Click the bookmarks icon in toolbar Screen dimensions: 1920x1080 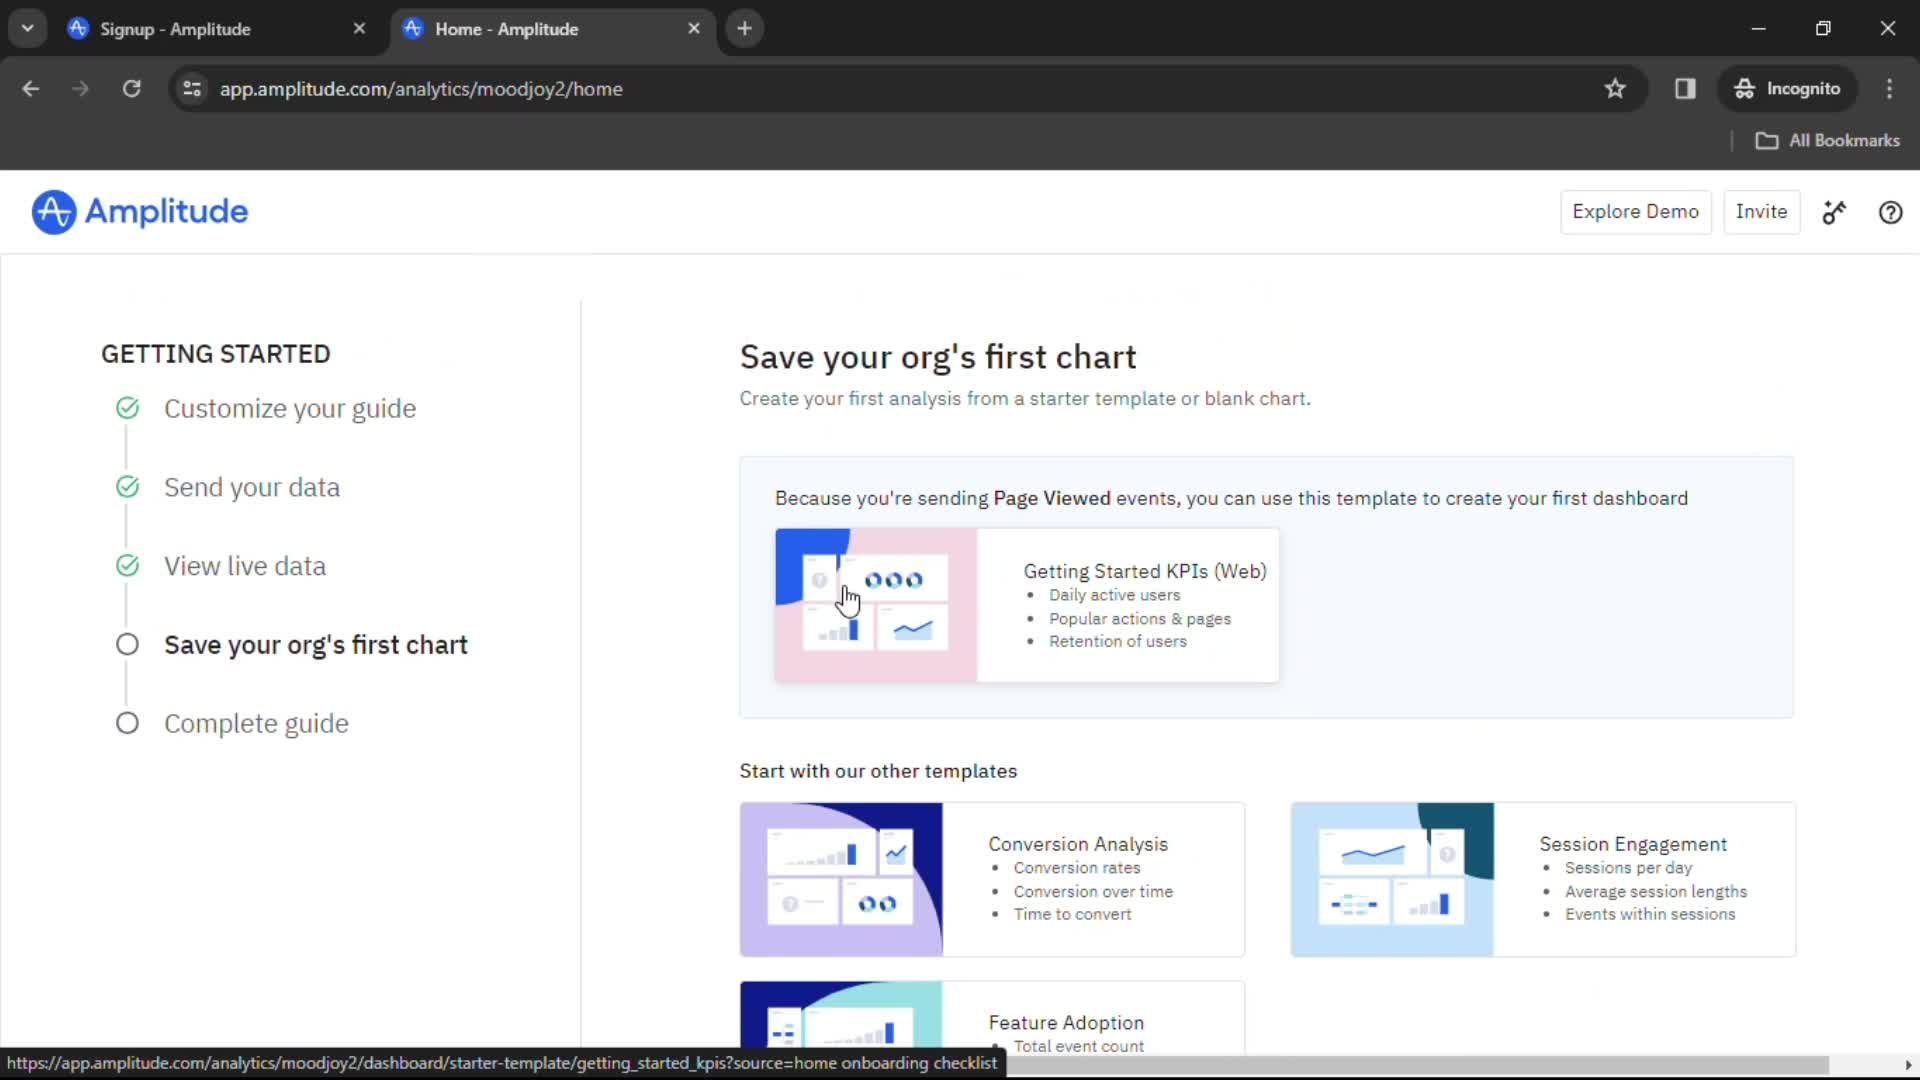point(1615,88)
